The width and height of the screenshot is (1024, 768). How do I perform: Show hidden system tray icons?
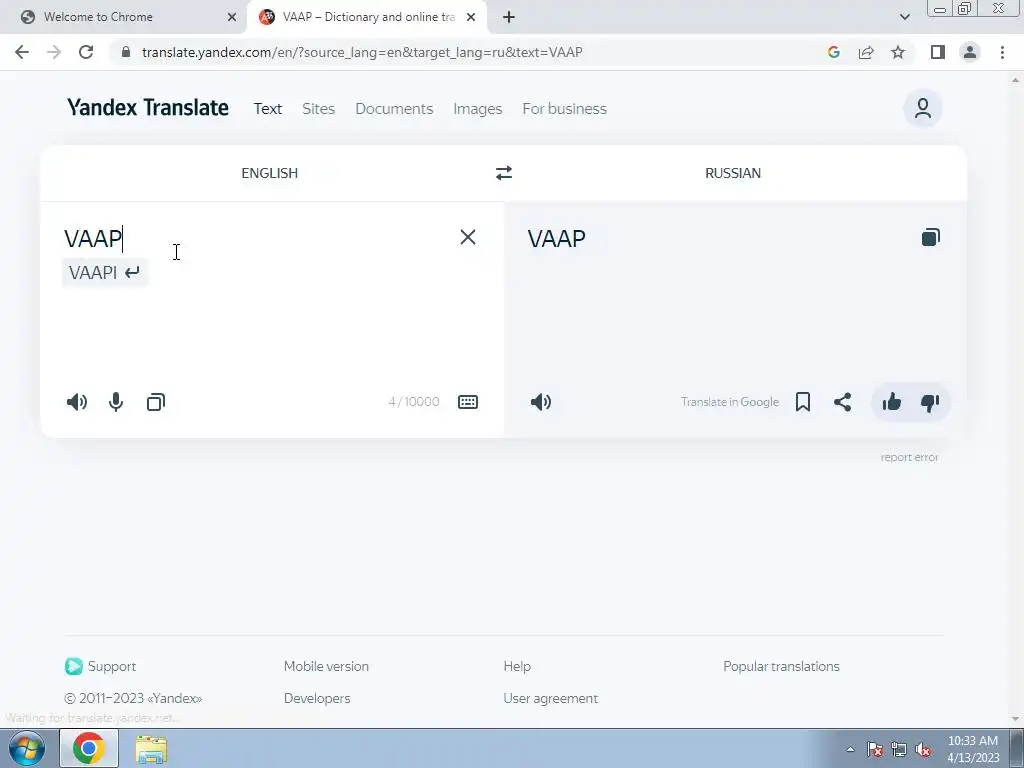pos(850,749)
